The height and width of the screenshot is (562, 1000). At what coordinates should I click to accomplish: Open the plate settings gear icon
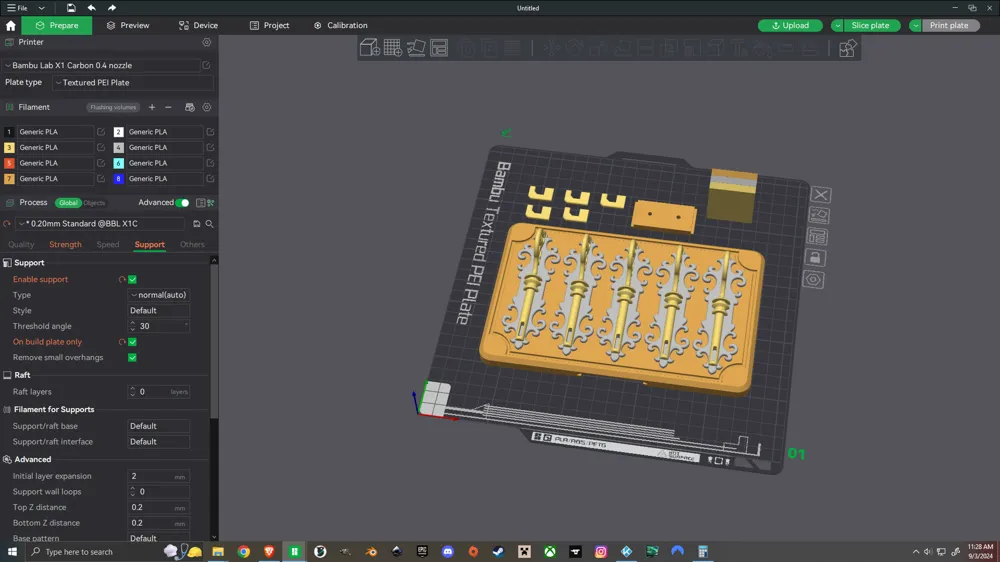pos(813,279)
